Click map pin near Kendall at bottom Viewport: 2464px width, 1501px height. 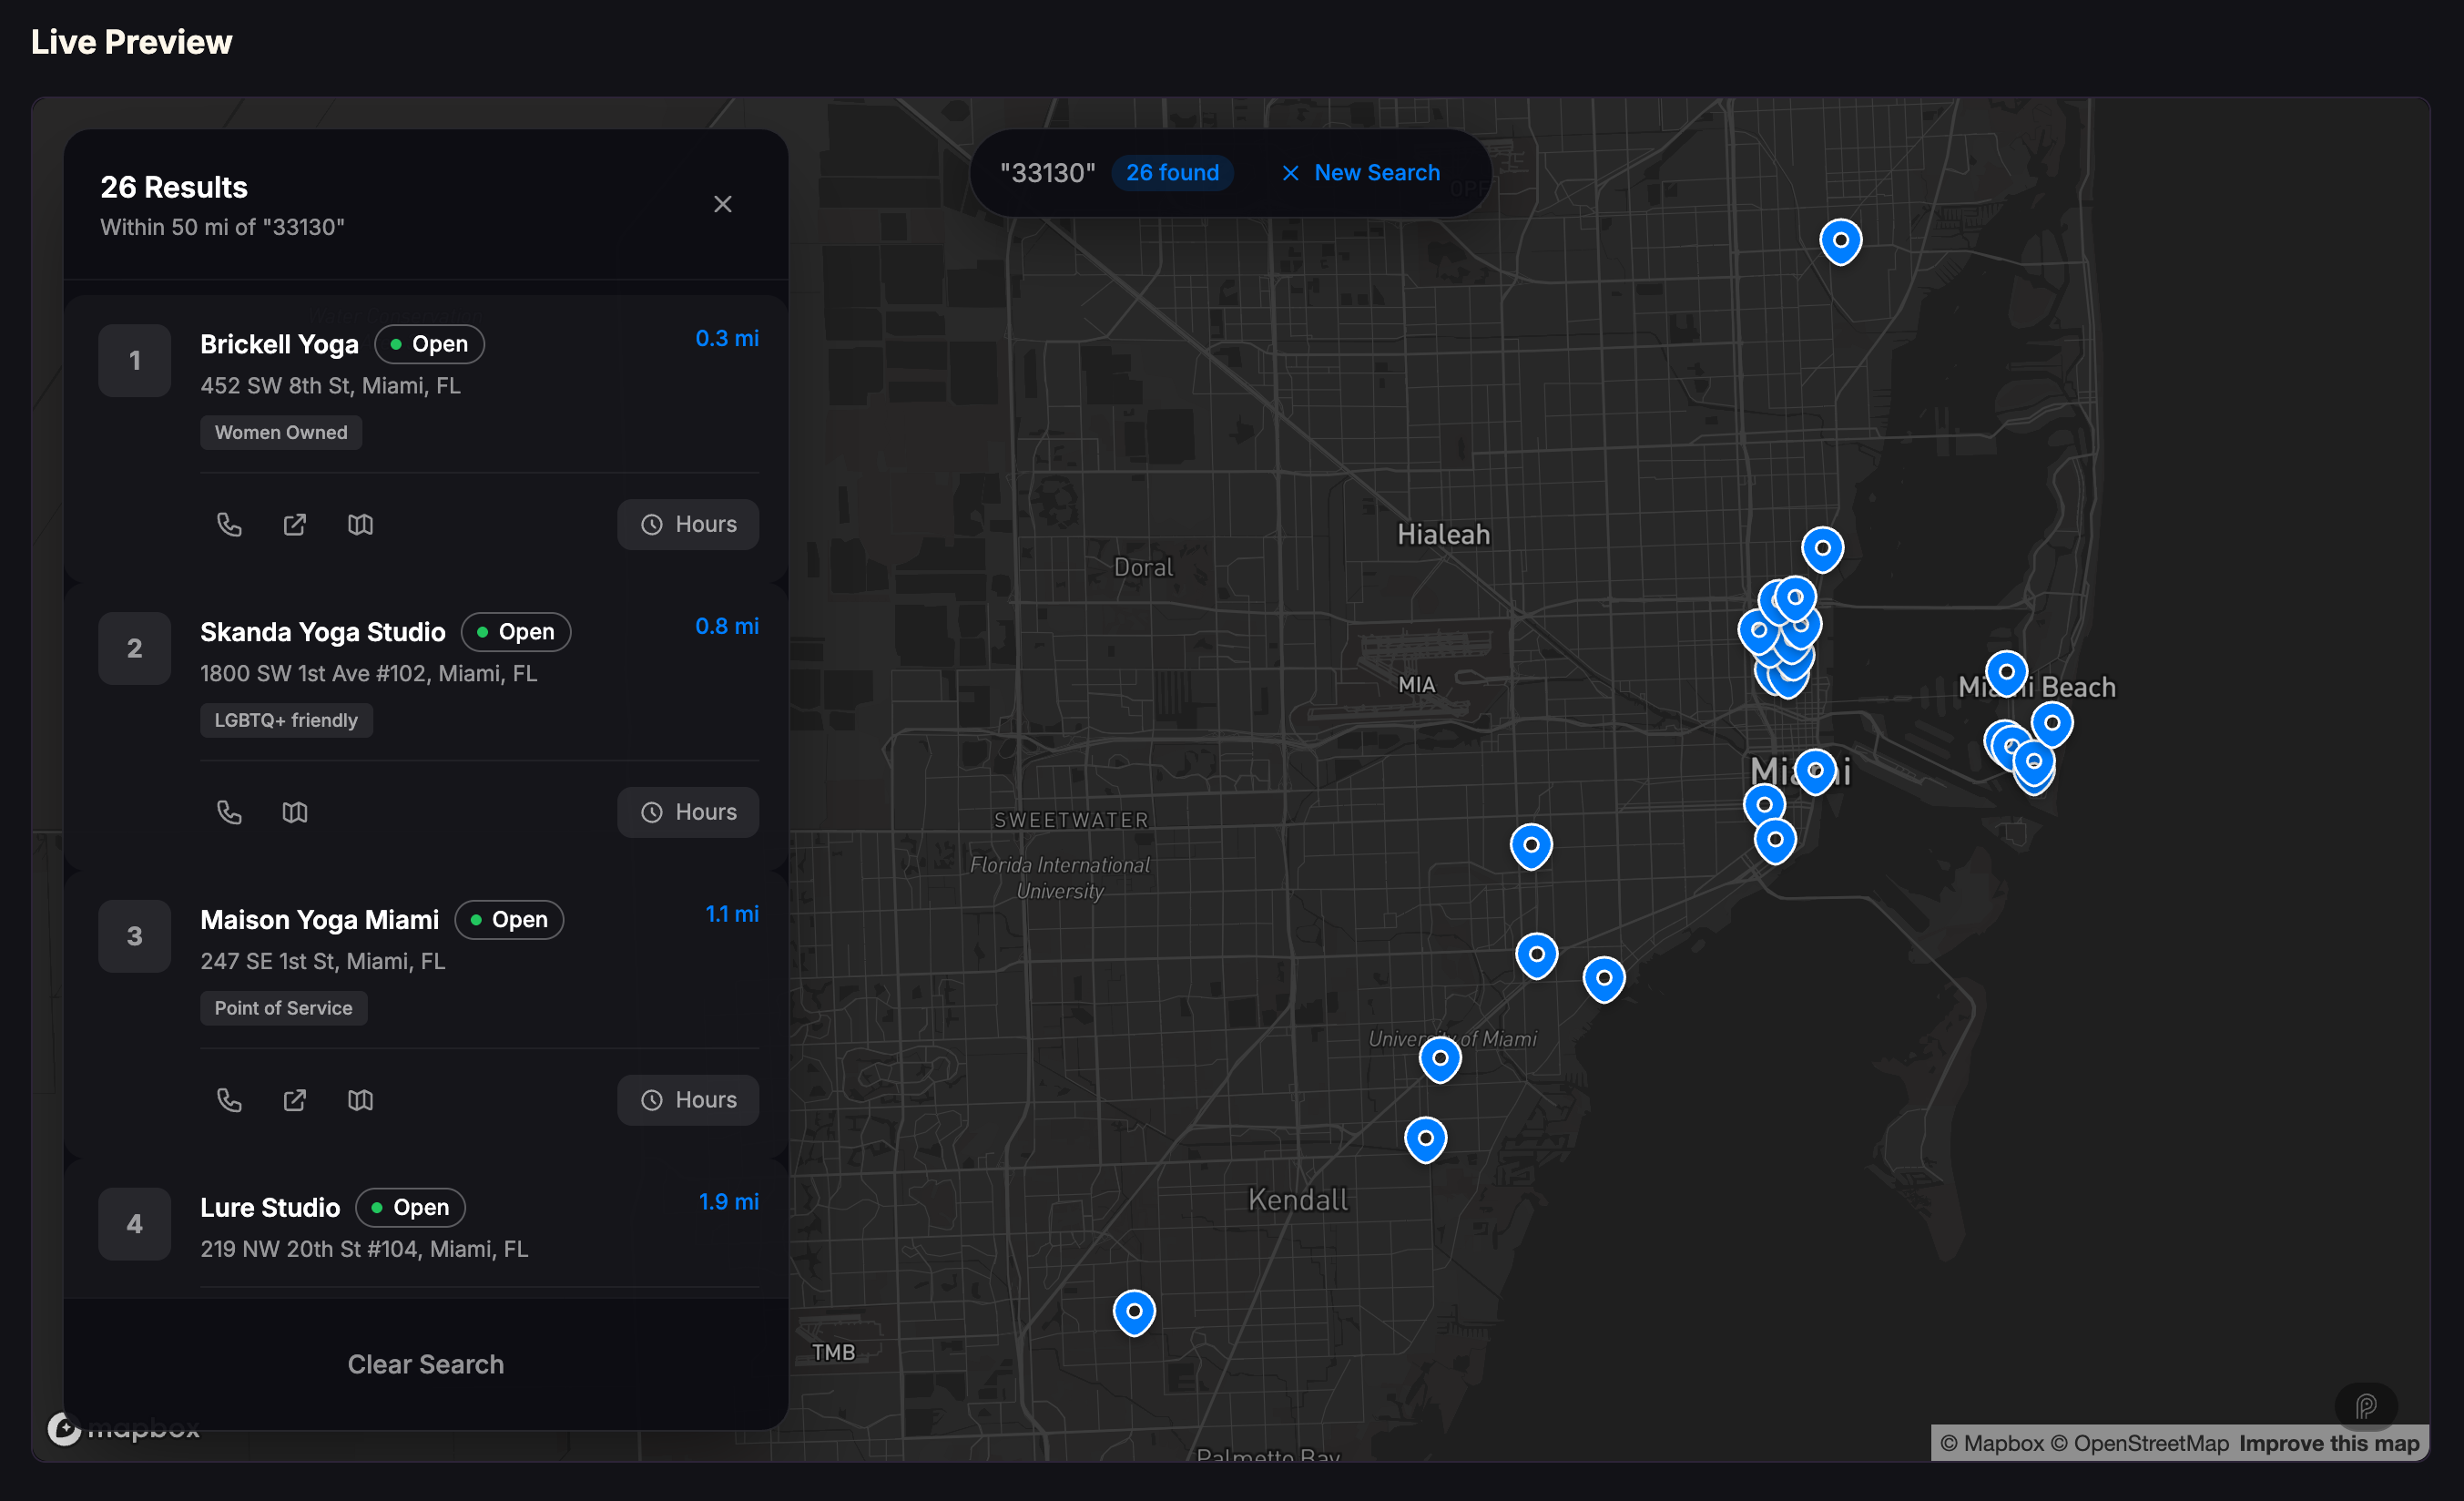(1134, 1310)
